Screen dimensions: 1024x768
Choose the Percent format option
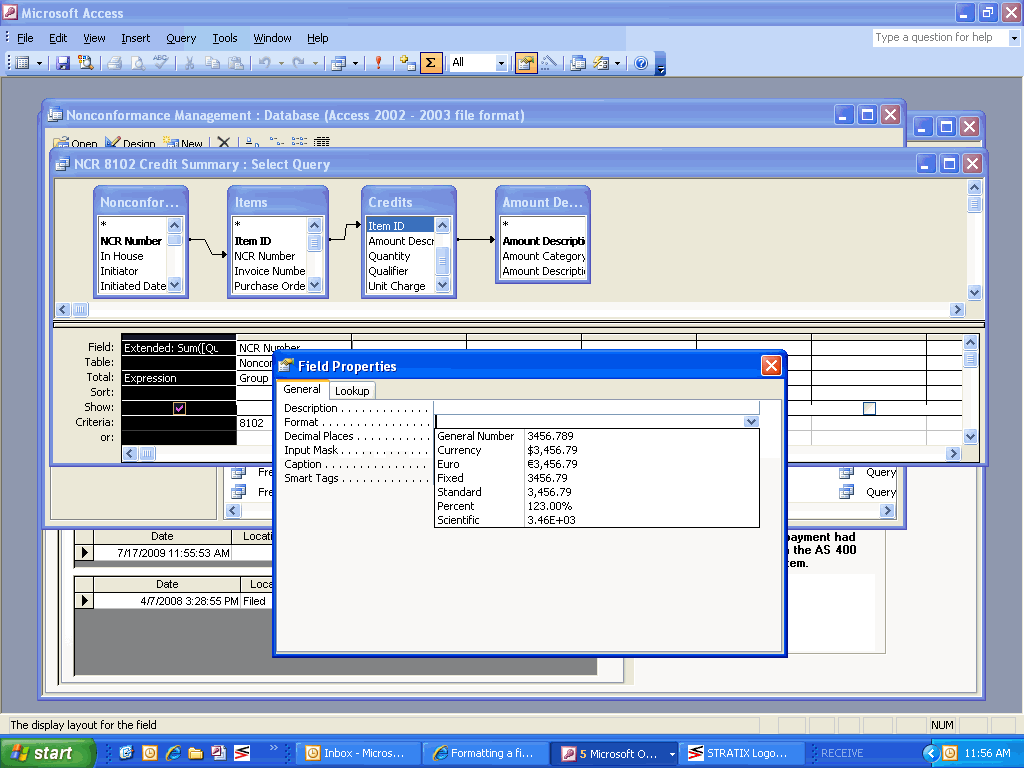(x=596, y=506)
